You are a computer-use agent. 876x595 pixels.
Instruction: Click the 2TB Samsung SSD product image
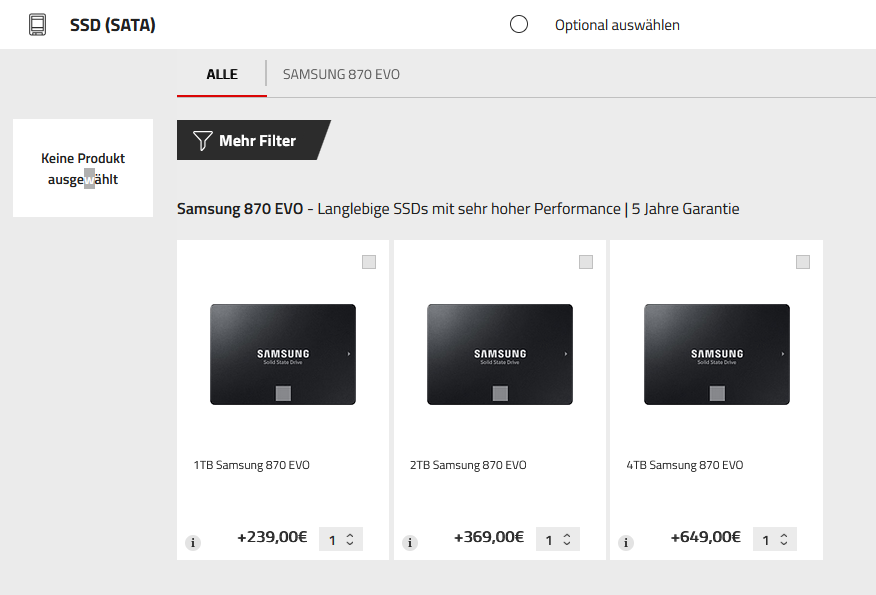click(499, 354)
